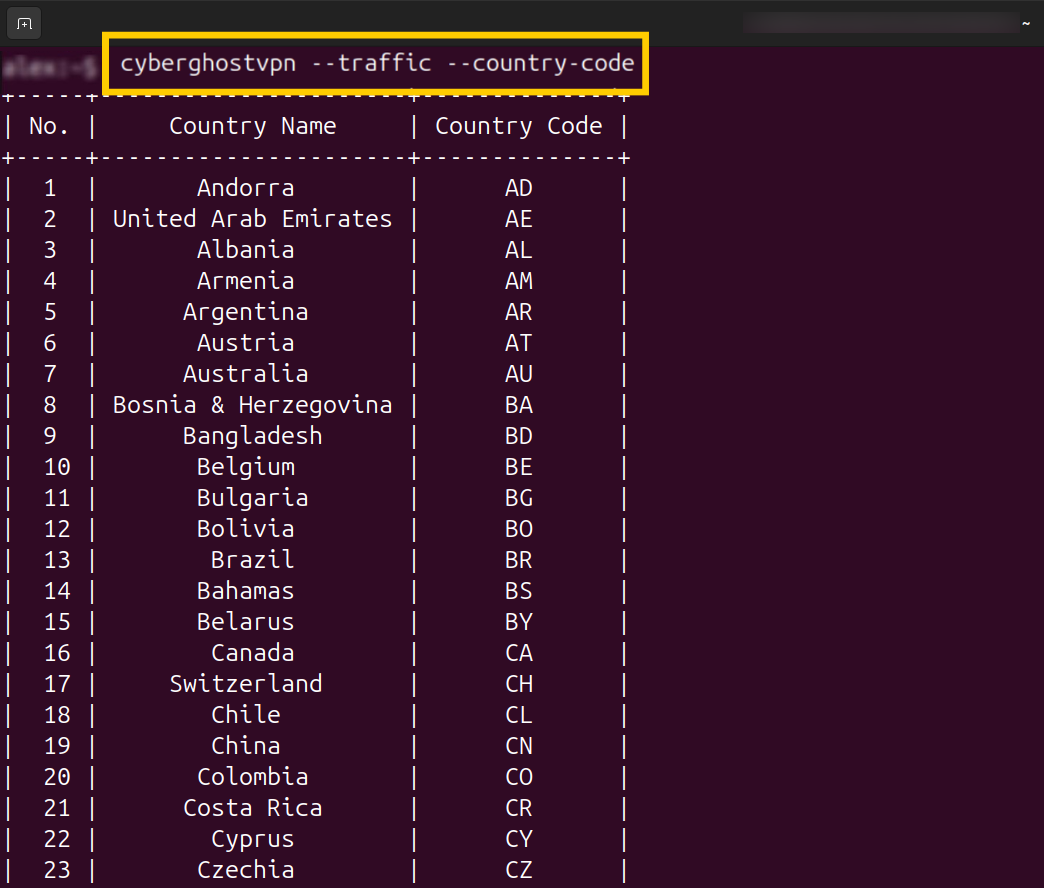Select 'China' in the country list
Viewport: 1044px width, 888px height.
coord(246,746)
